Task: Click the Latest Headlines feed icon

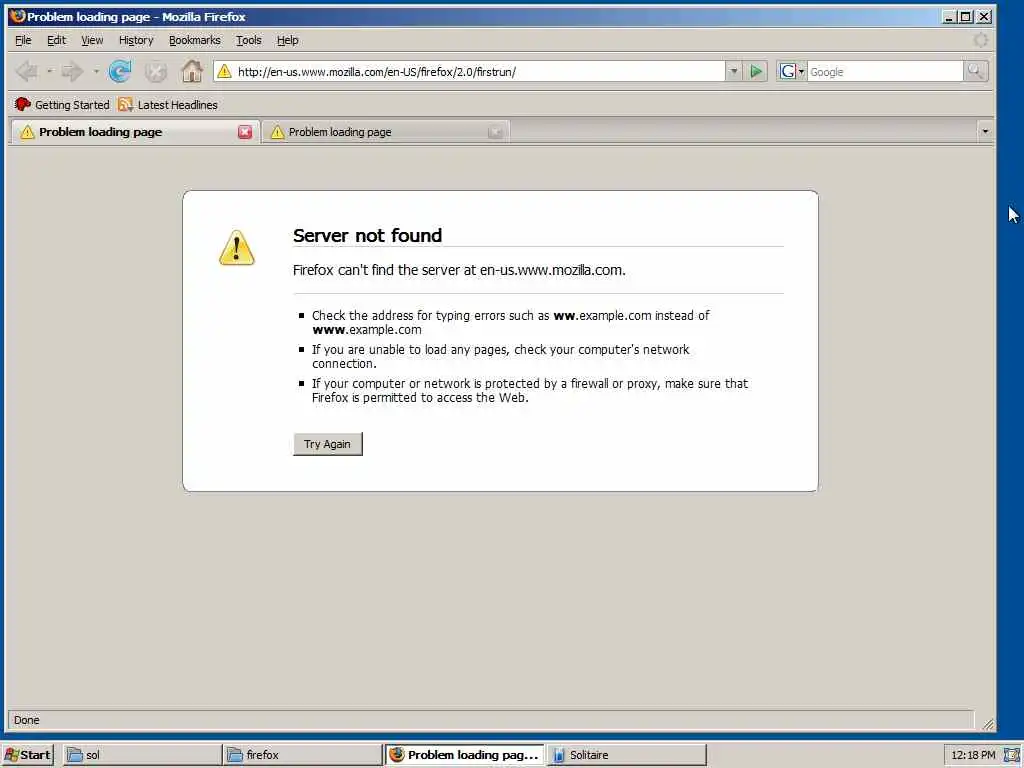Action: coord(125,104)
